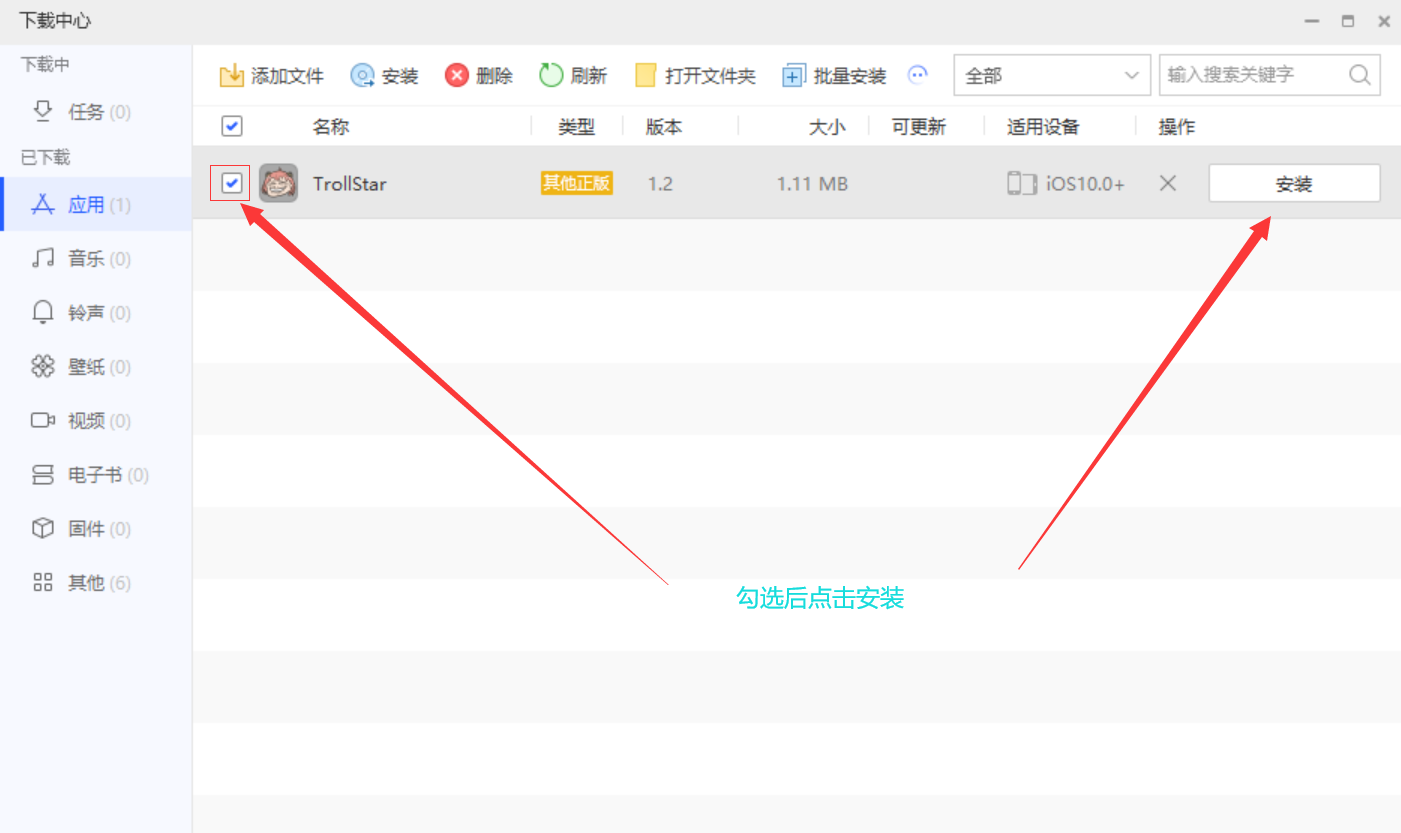
Task: Click the green 刷新 (refresh) icon
Action: click(551, 76)
